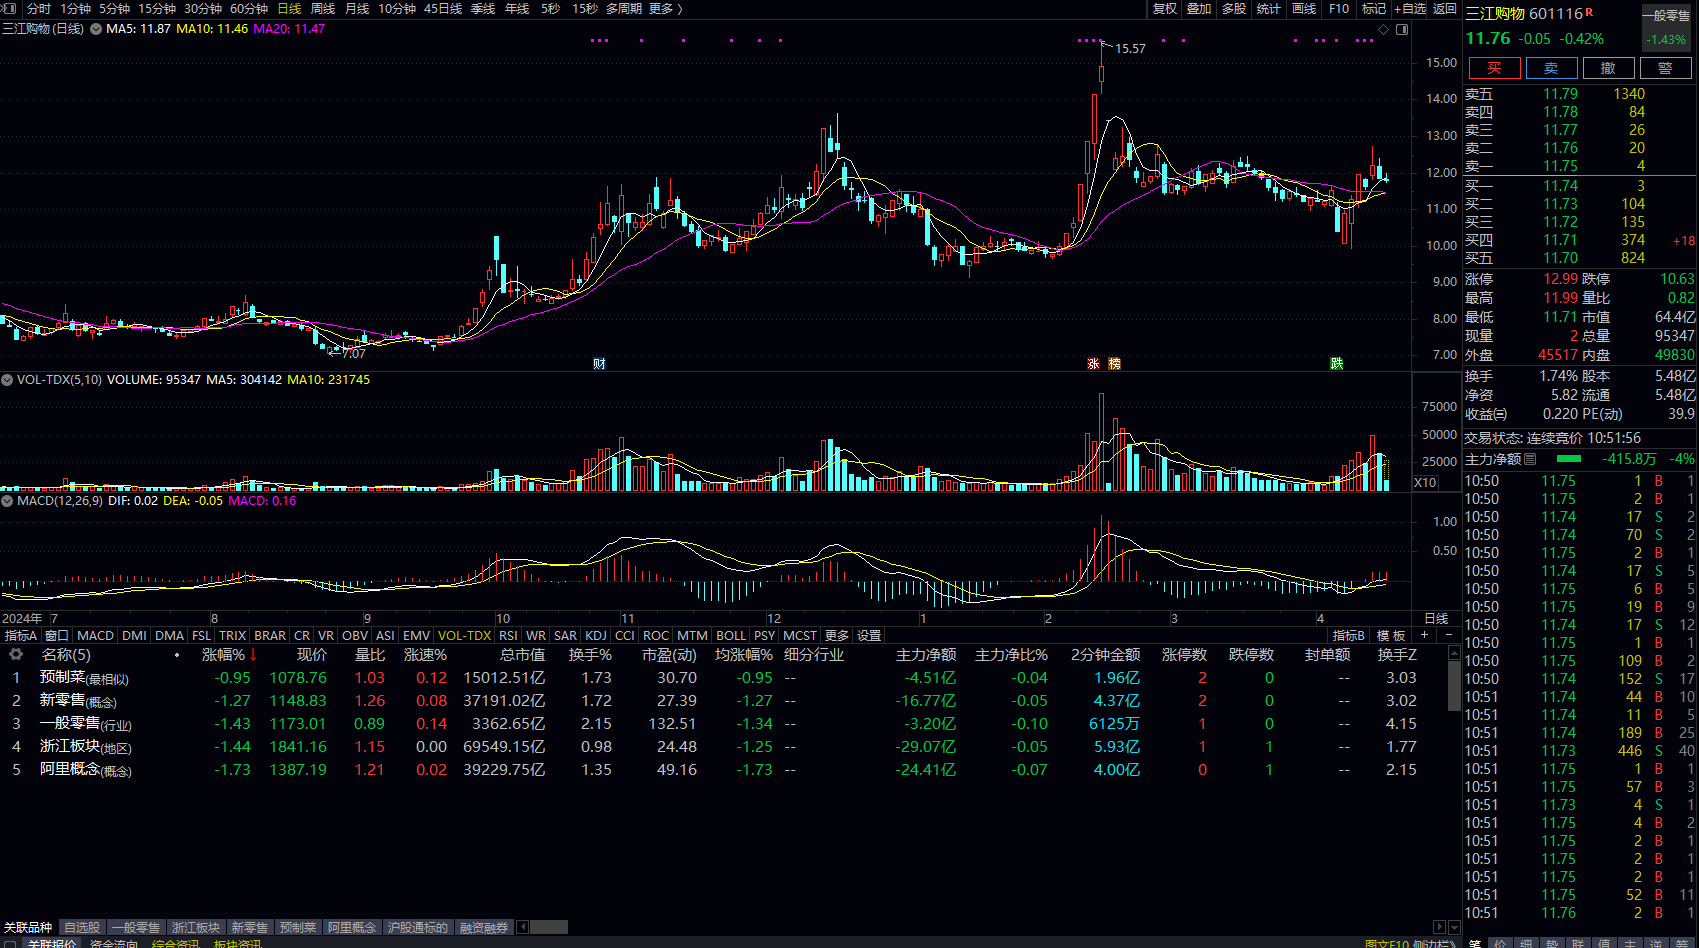Click the plus icon next to 模板
Viewport: 1699px width, 948px height.
[1425, 635]
